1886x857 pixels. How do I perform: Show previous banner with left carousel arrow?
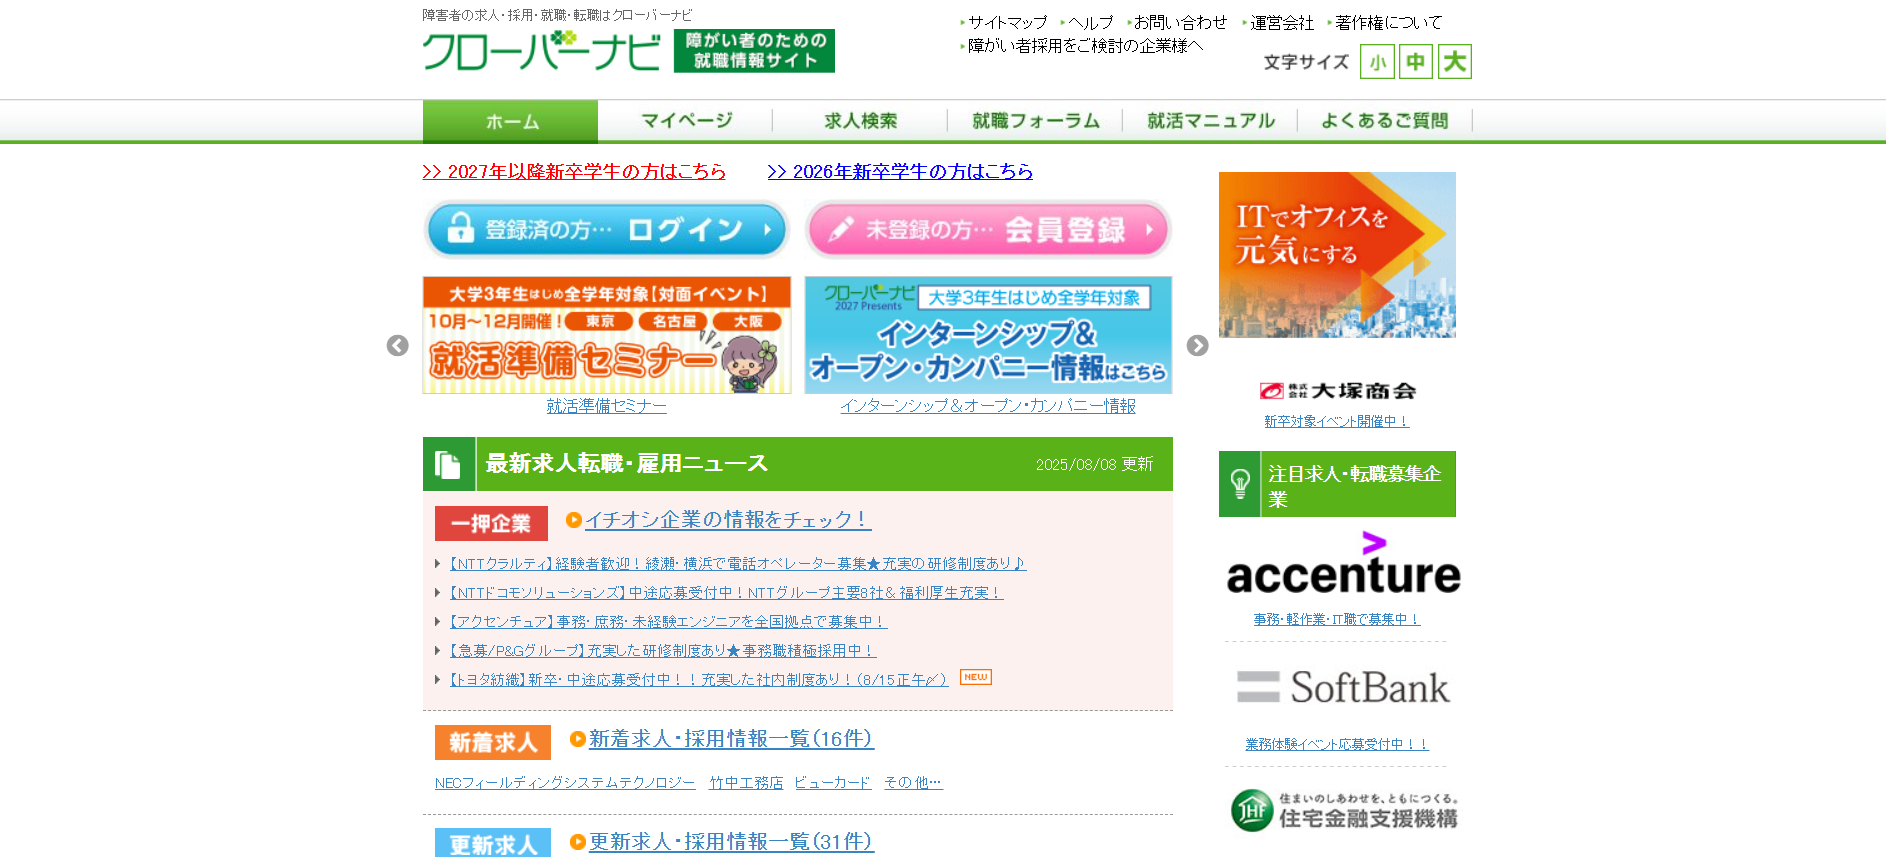tap(398, 345)
